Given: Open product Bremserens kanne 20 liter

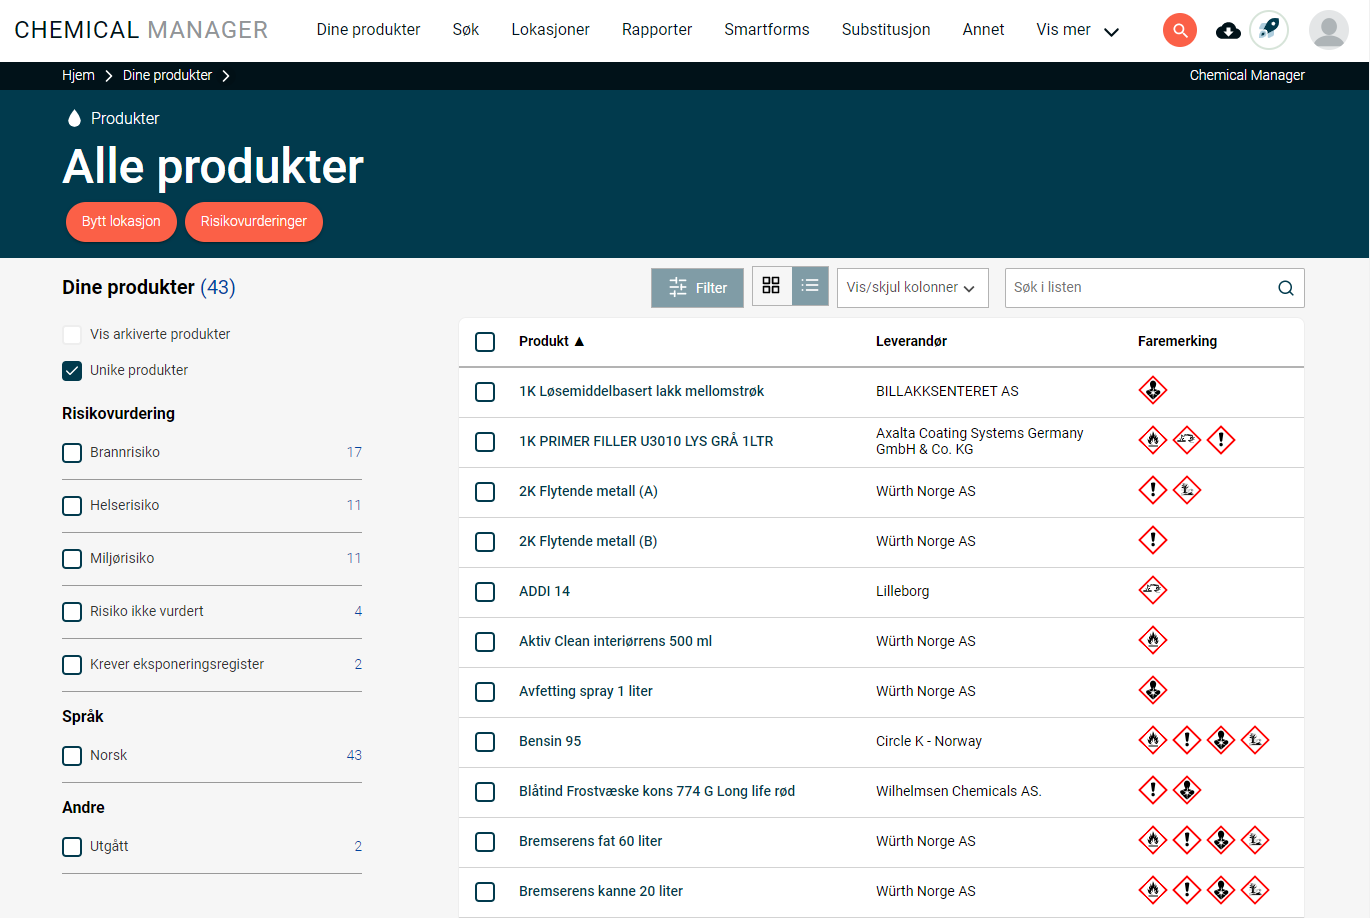Looking at the screenshot, I should tap(601, 891).
